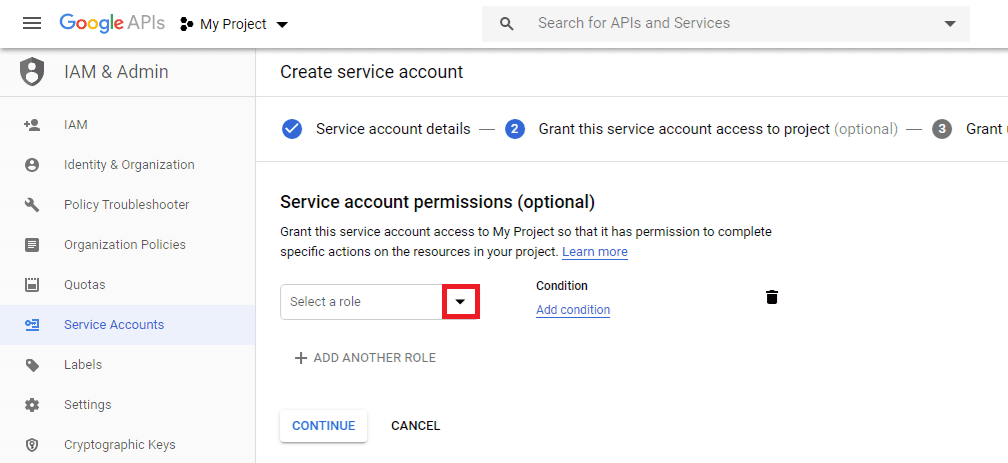Screen dimensions: 1008x463
Task: Click the Organization Policies document icon
Action: tap(32, 245)
